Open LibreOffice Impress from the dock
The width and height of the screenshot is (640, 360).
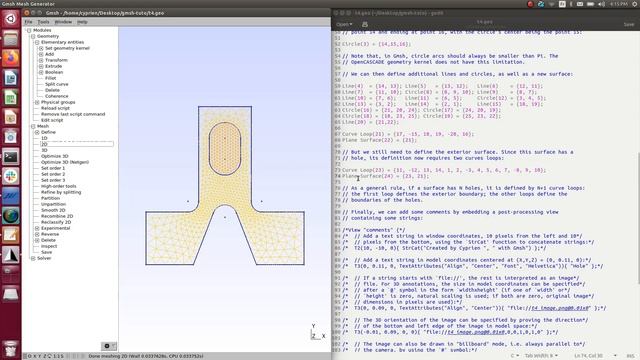(11, 117)
